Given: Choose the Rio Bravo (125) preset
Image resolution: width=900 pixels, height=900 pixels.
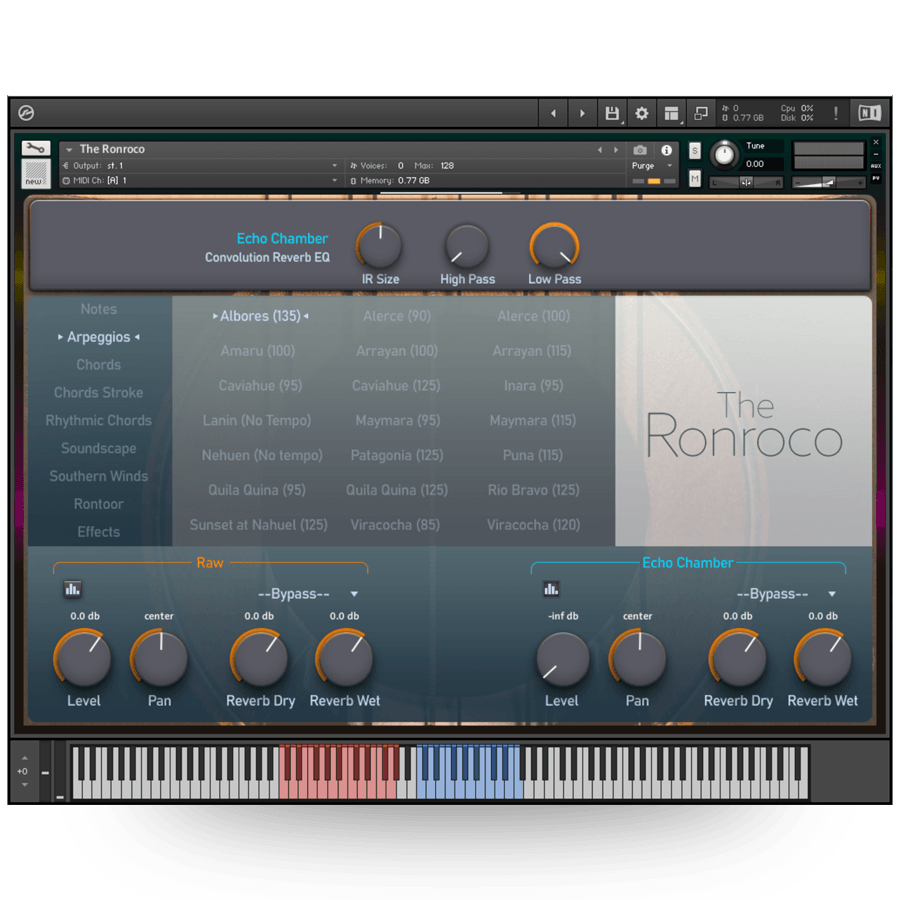Looking at the screenshot, I should click(x=533, y=490).
